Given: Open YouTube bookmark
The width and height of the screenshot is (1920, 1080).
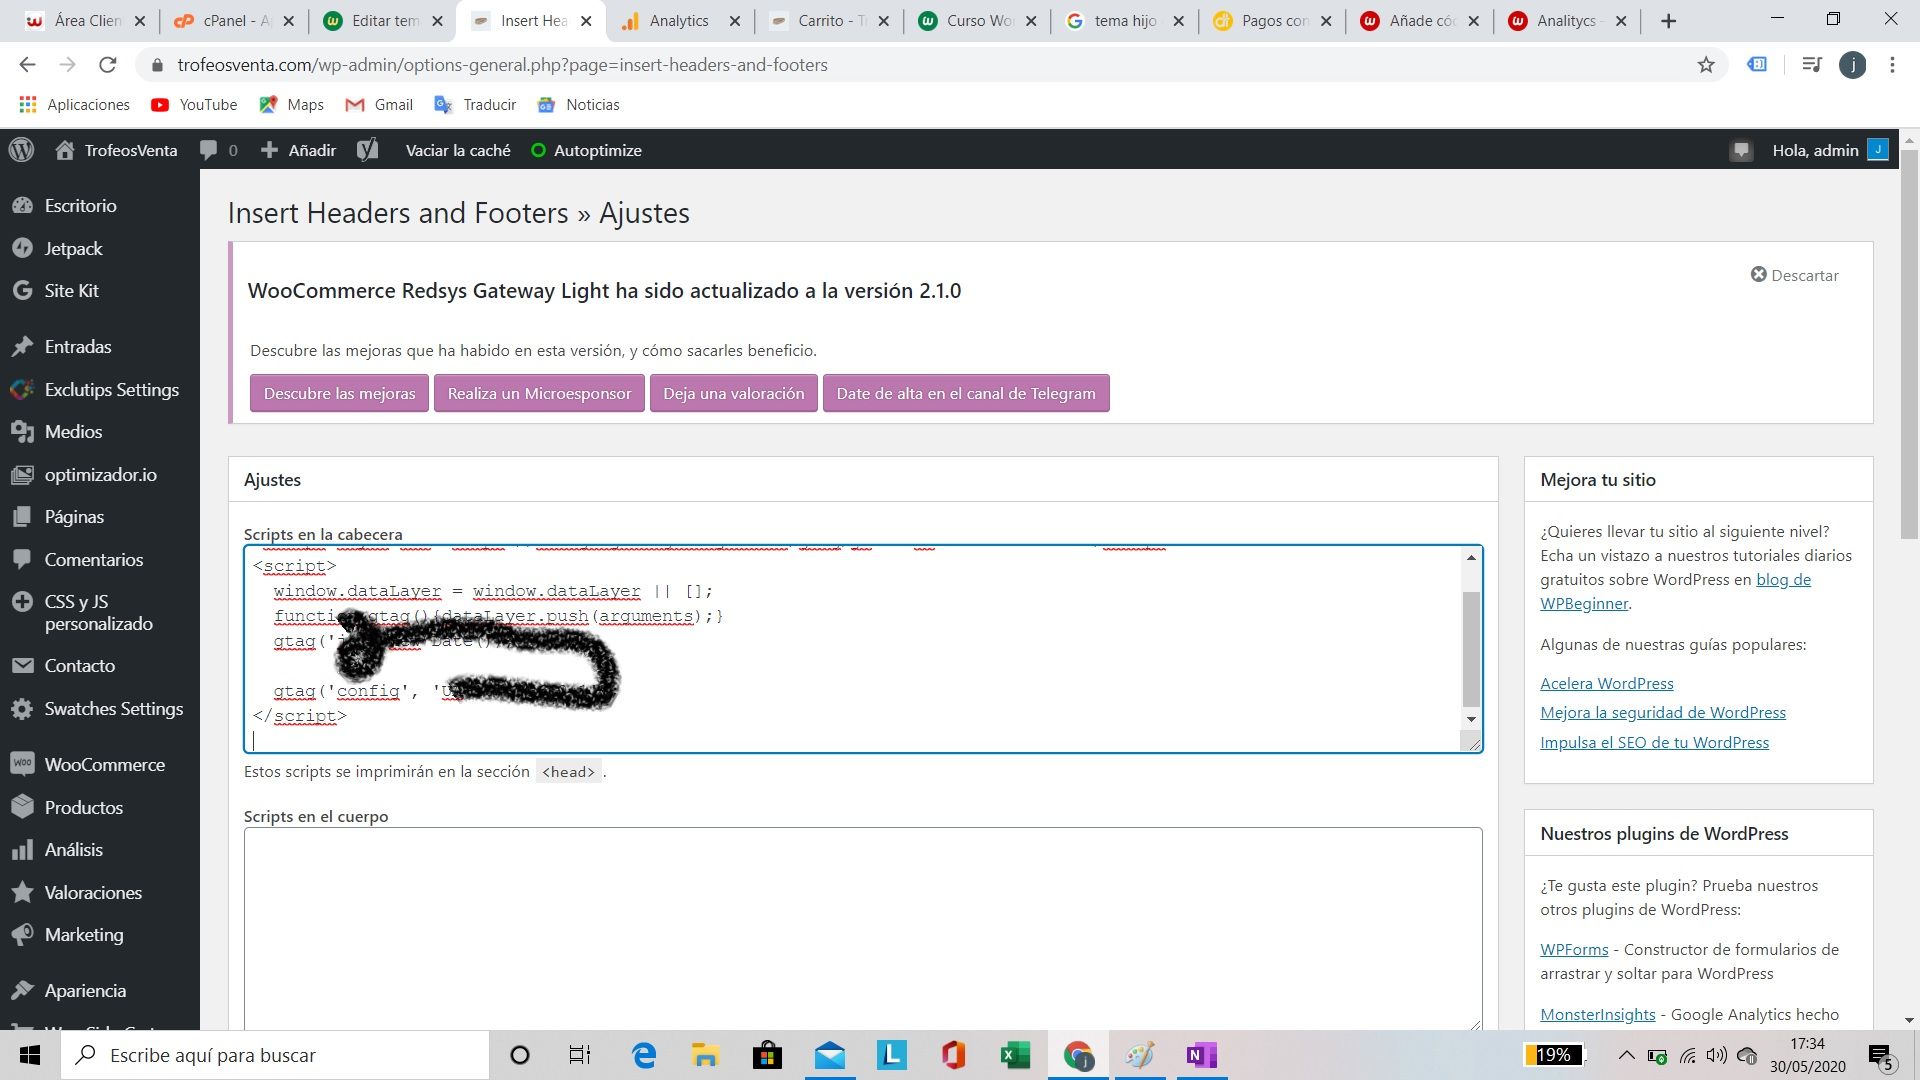Looking at the screenshot, I should coord(194,105).
